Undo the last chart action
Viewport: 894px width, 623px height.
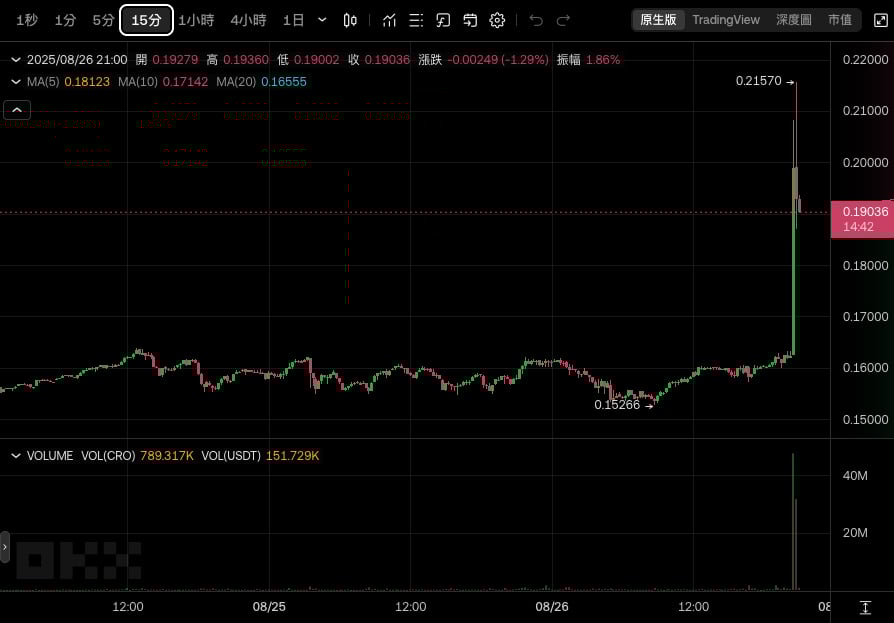click(536, 20)
